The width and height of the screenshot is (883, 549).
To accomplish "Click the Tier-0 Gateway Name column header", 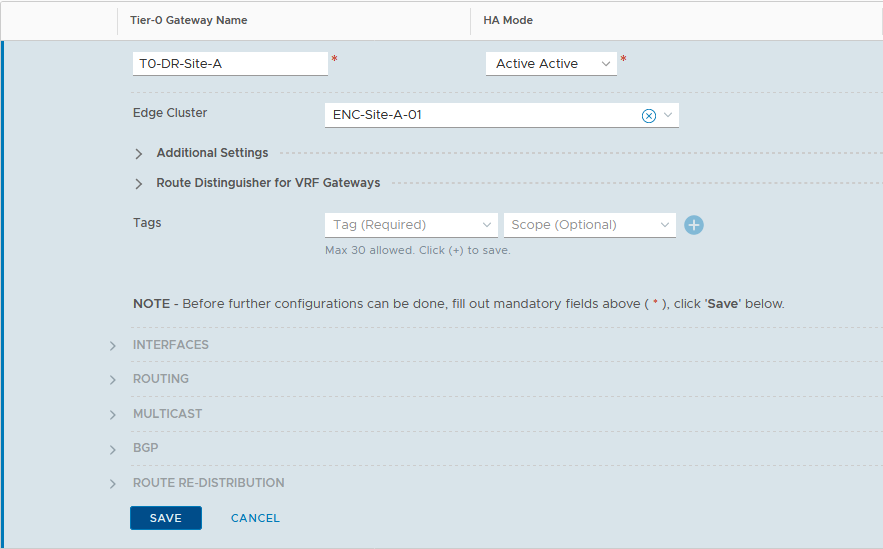I will point(189,20).
